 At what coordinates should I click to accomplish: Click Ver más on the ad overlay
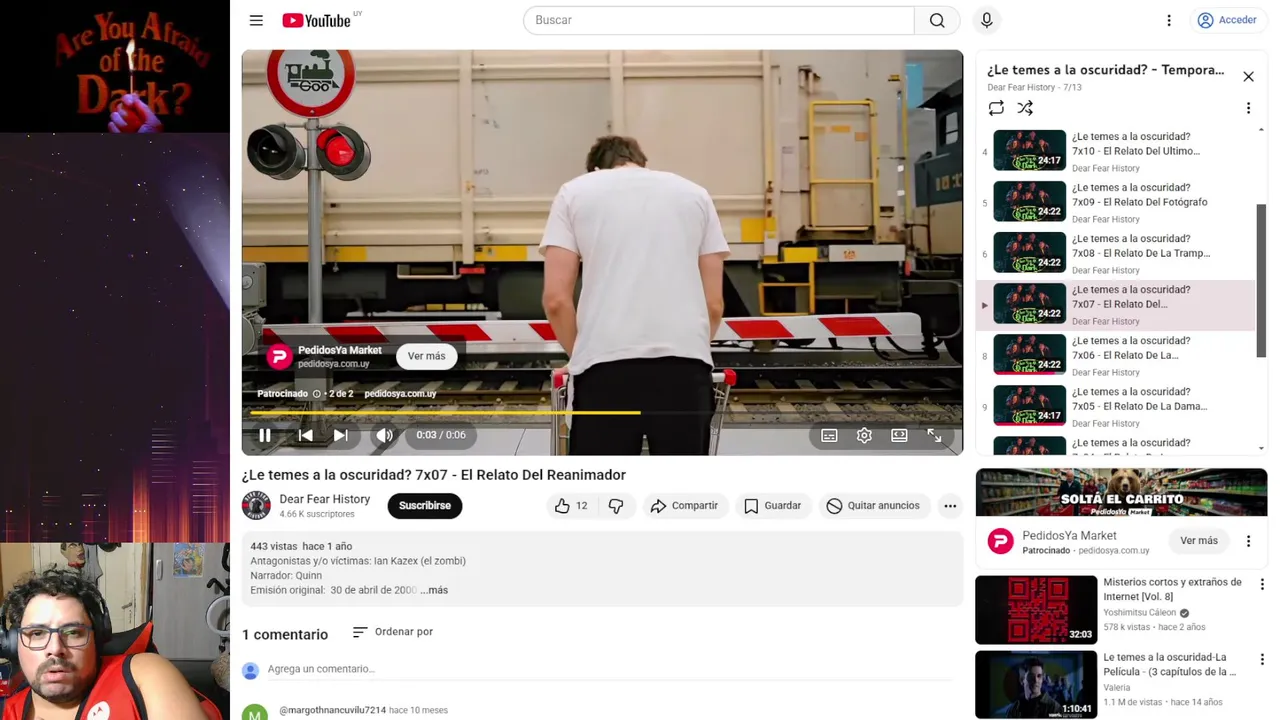pos(426,356)
